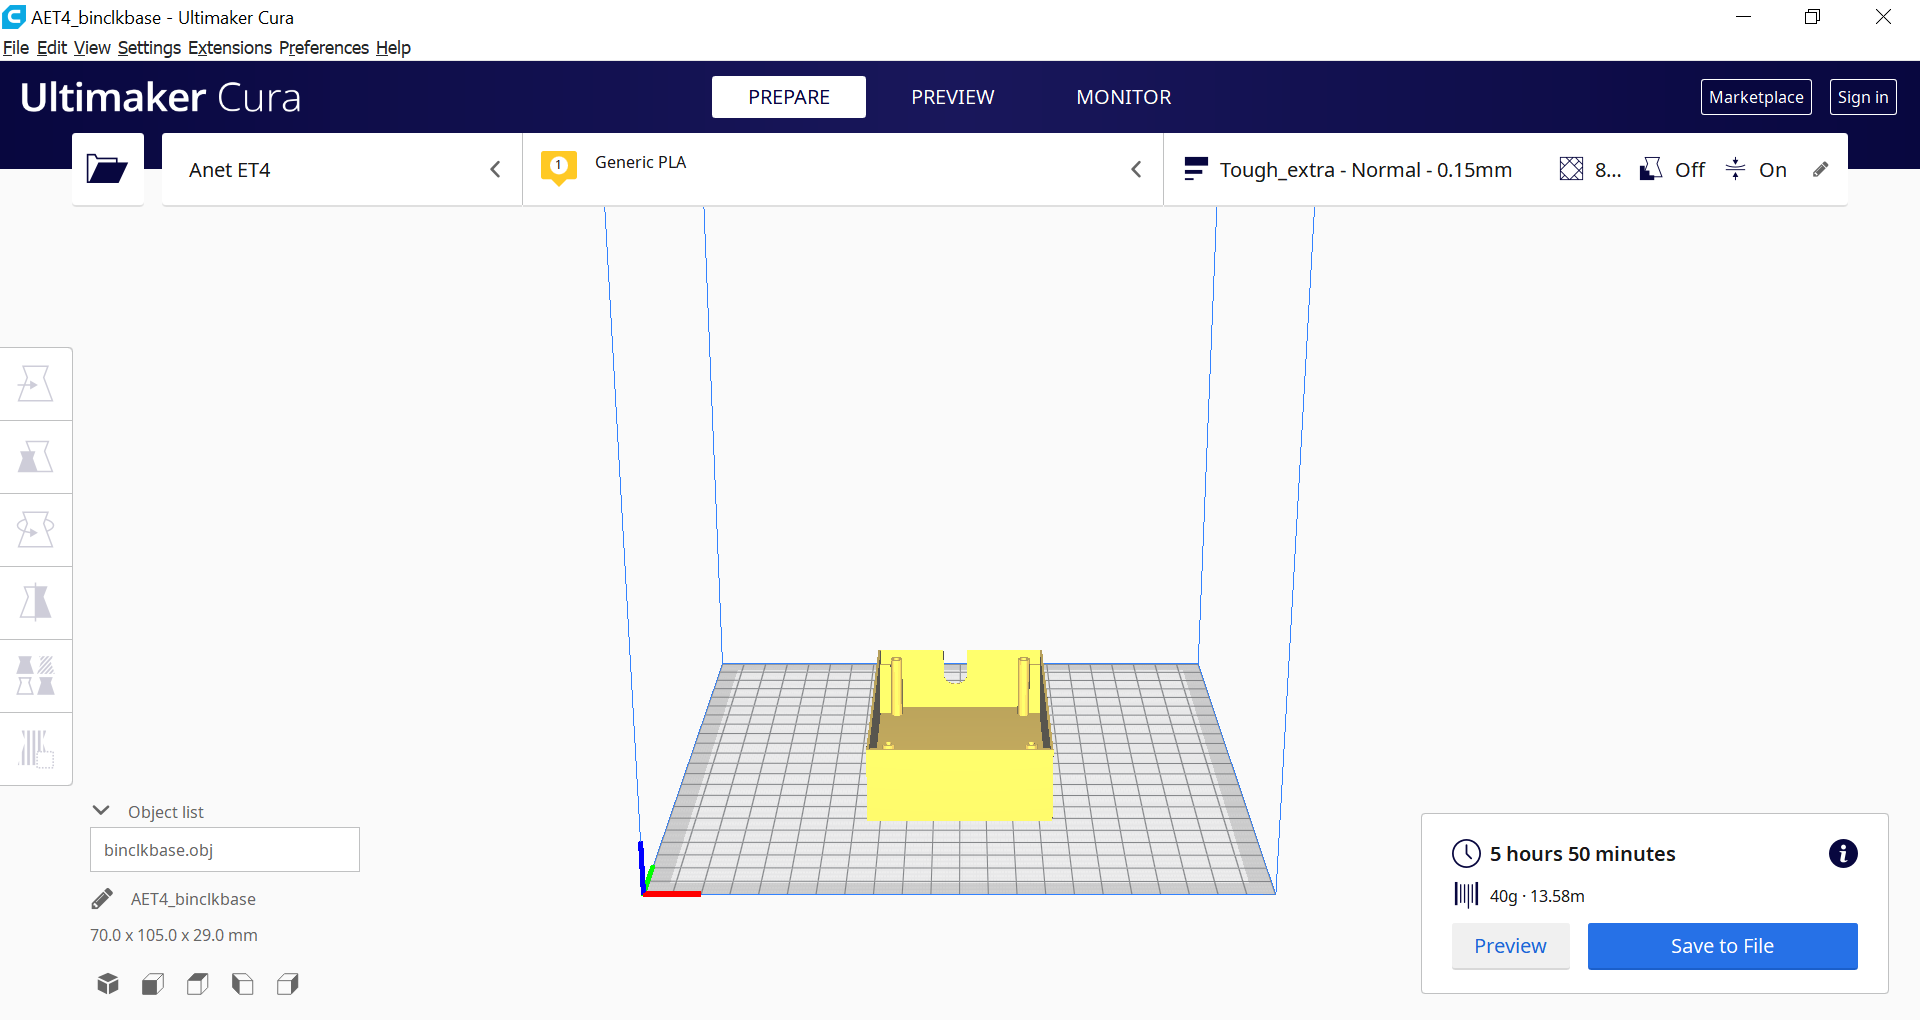This screenshot has width=1920, height=1020.
Task: Select the Per Model Settings tool
Action: pyautogui.click(x=35, y=676)
